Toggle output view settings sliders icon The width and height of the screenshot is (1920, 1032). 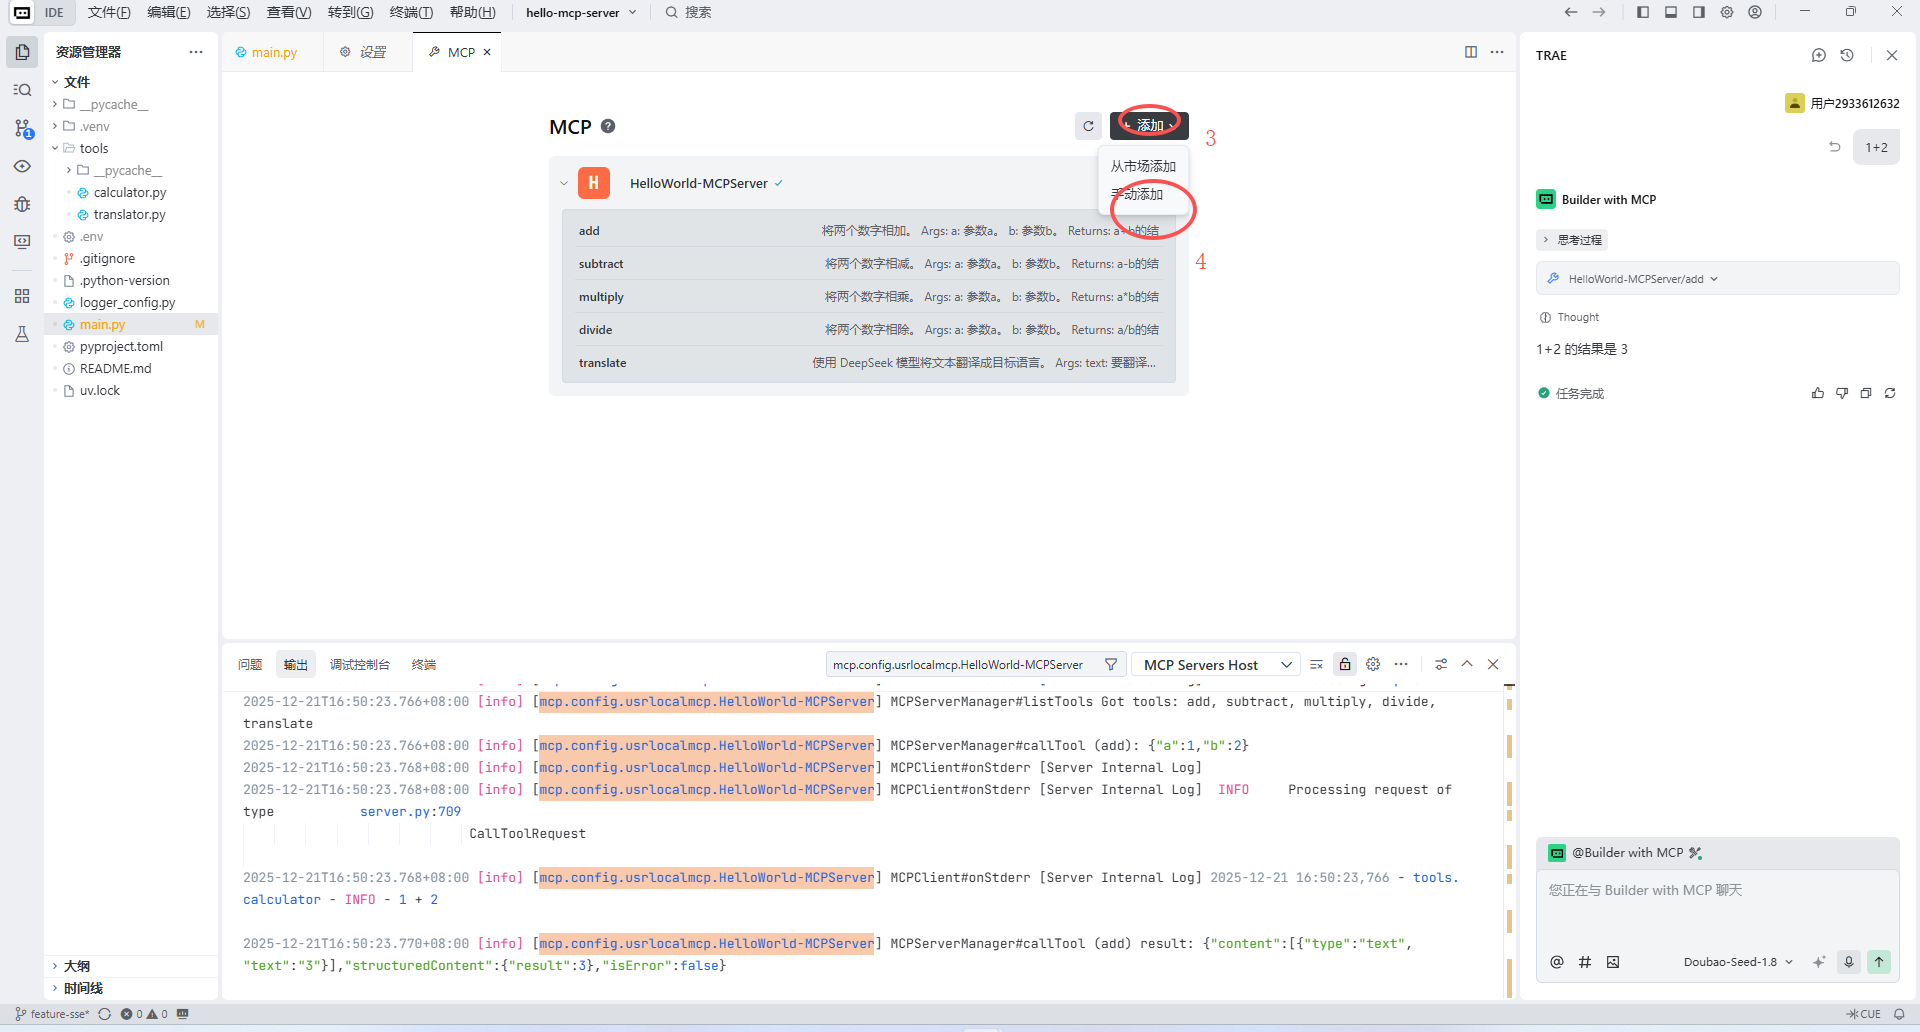(1441, 664)
